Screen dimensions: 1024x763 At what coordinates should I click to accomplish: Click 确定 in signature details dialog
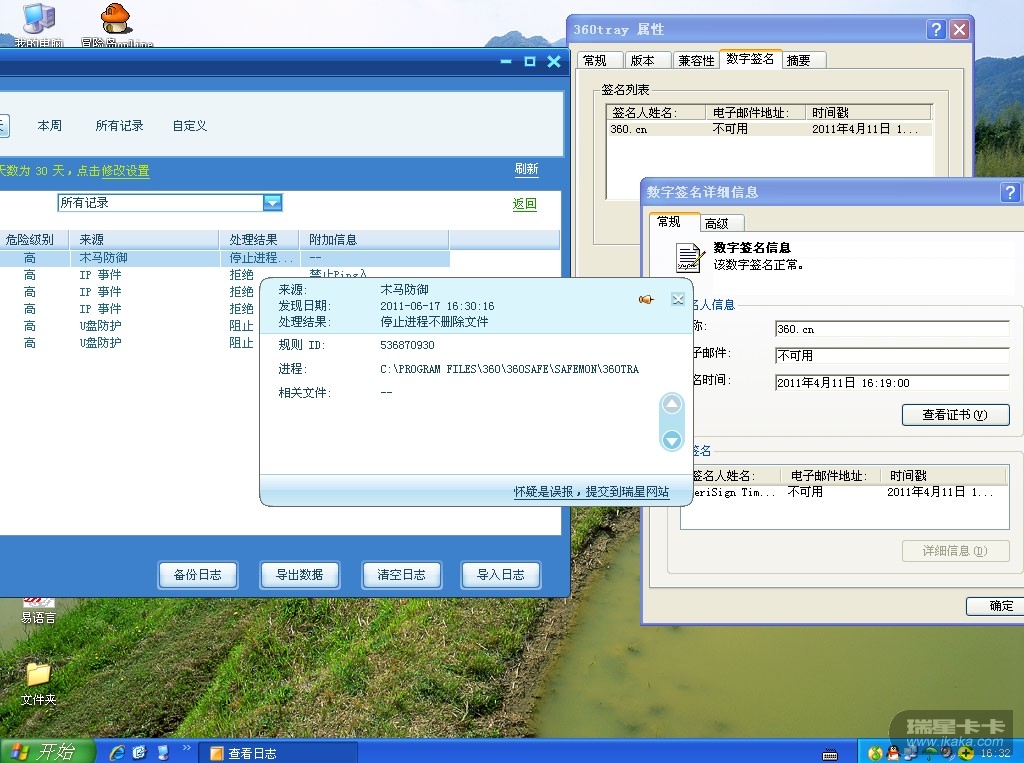[x=995, y=606]
